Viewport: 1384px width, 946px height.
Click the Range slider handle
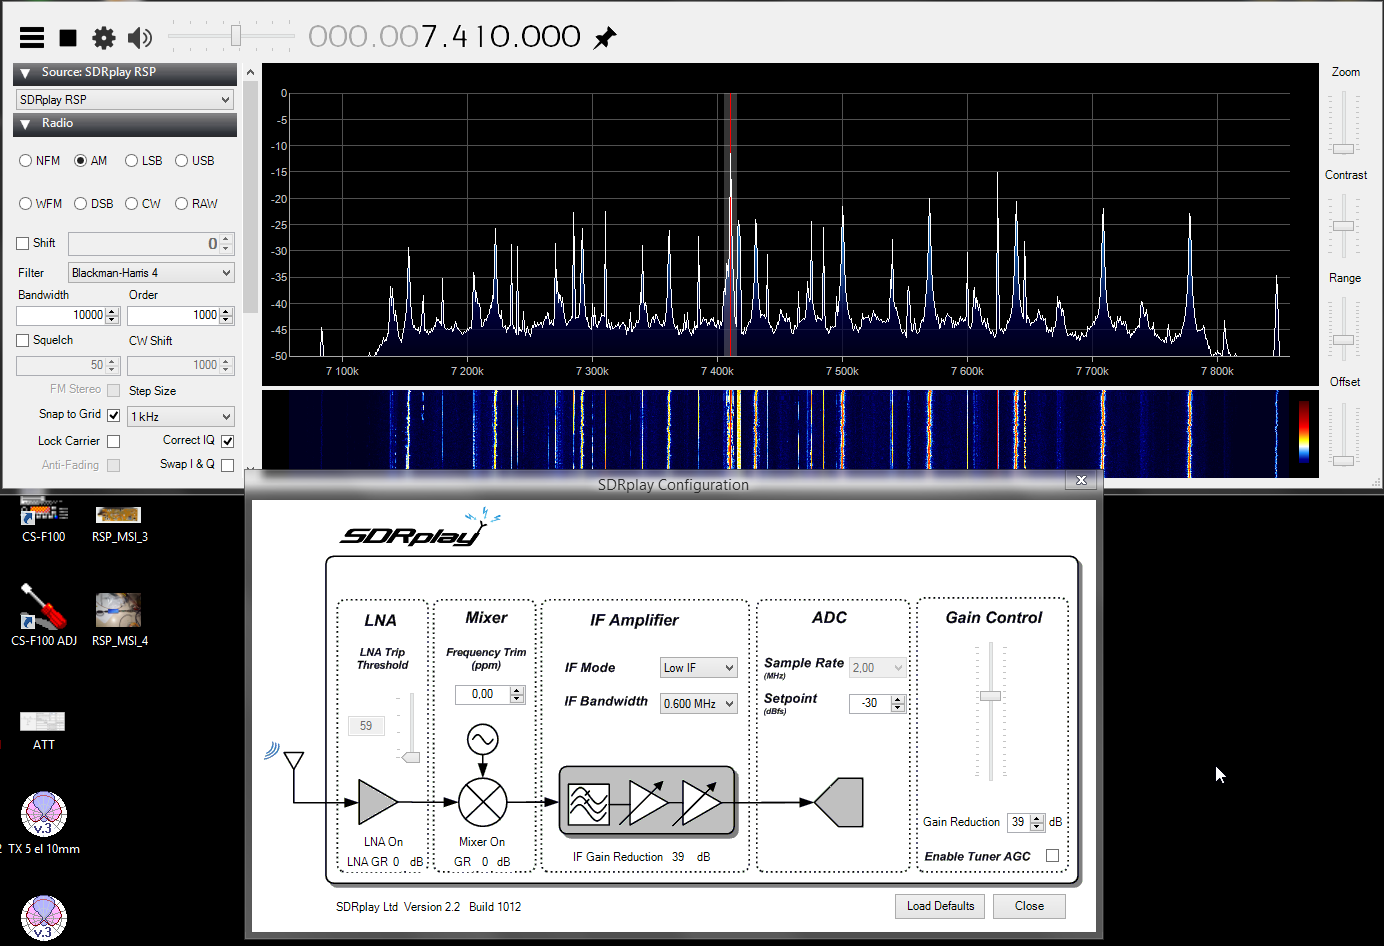1344,340
